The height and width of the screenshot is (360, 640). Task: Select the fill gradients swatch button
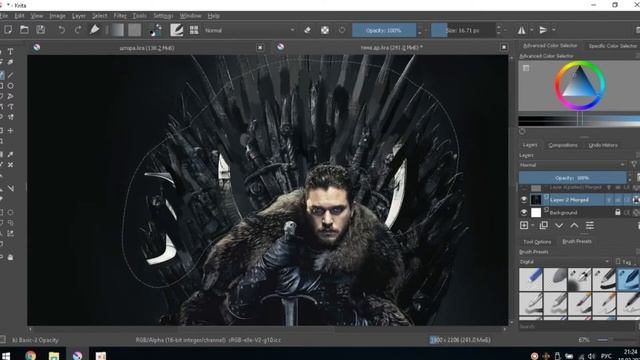point(117,30)
